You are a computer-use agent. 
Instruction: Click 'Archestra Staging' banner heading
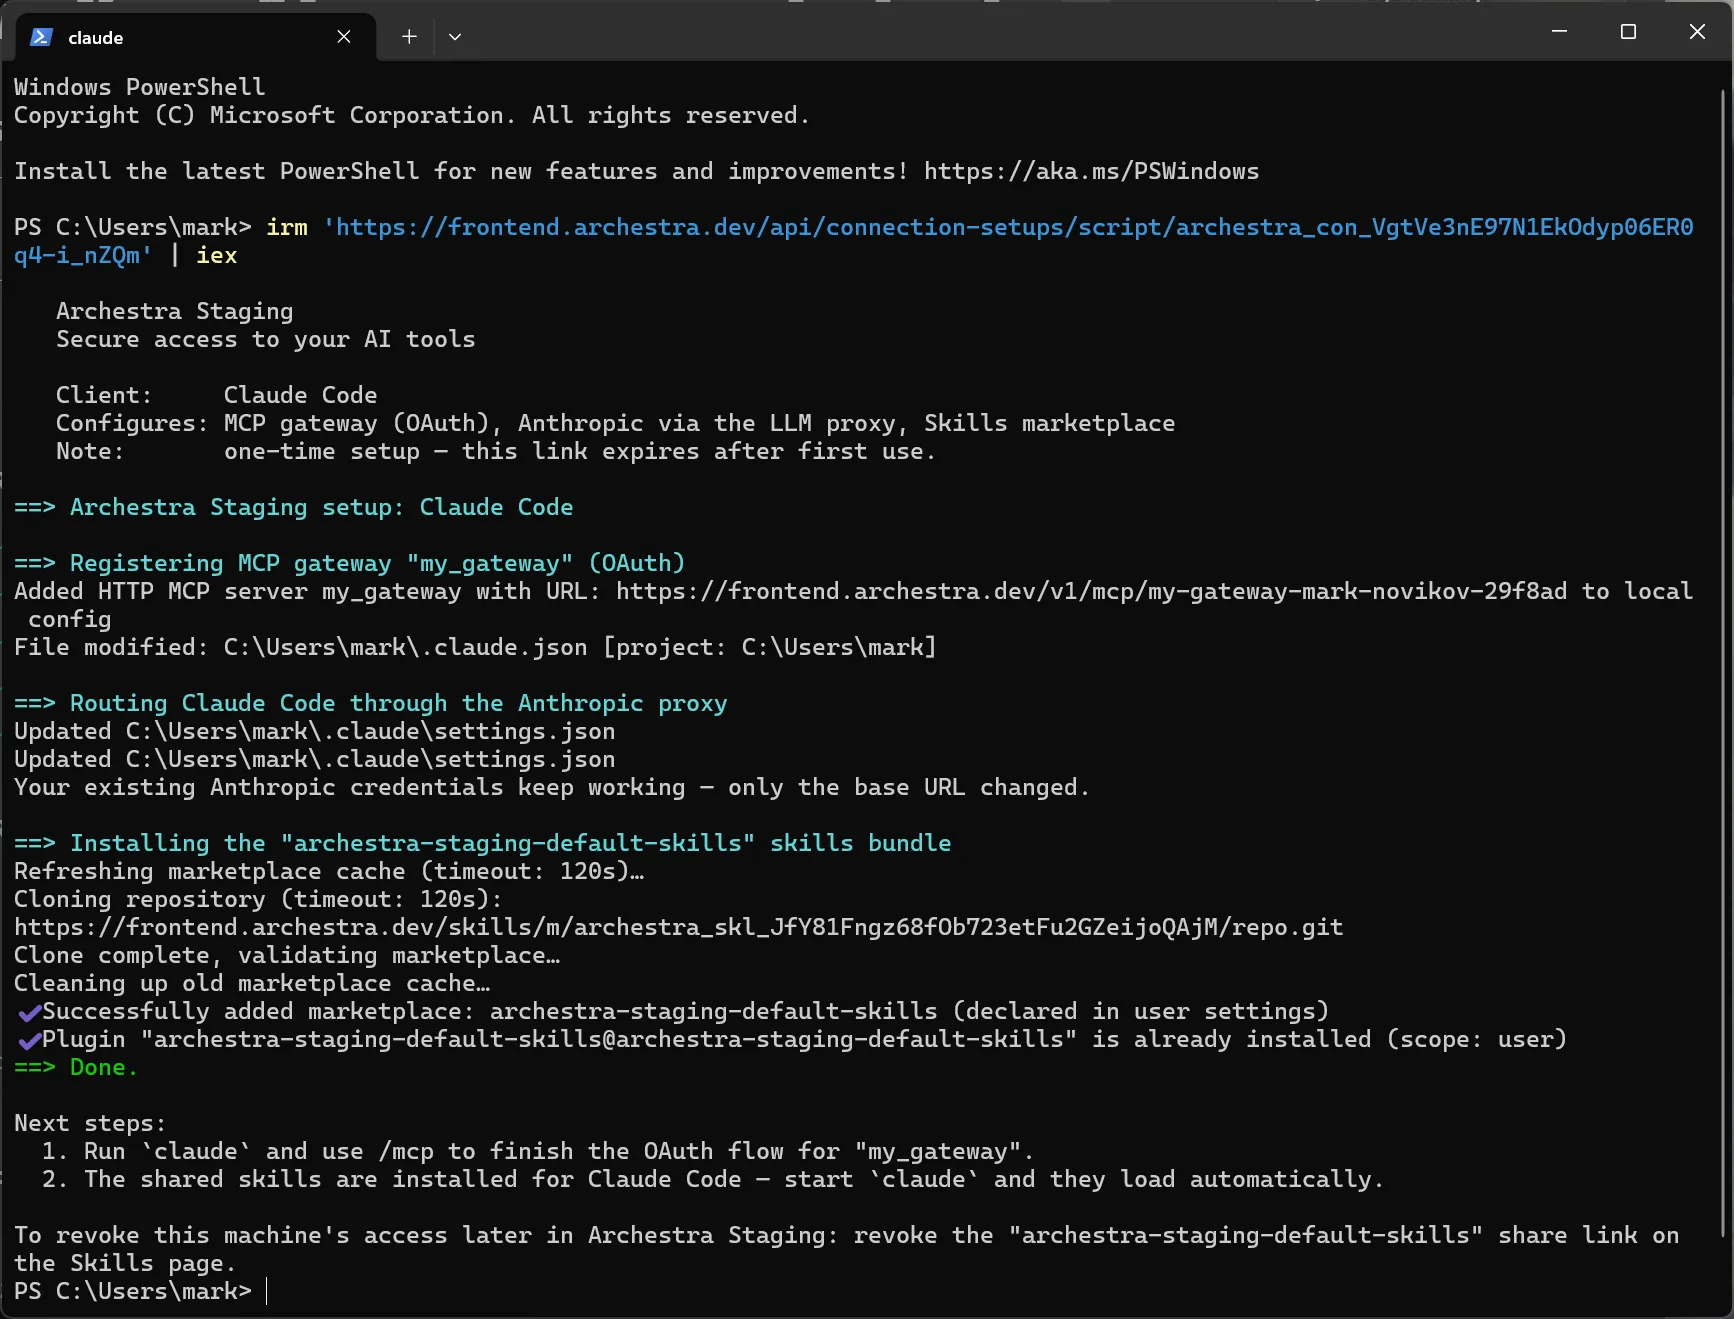[x=175, y=311]
